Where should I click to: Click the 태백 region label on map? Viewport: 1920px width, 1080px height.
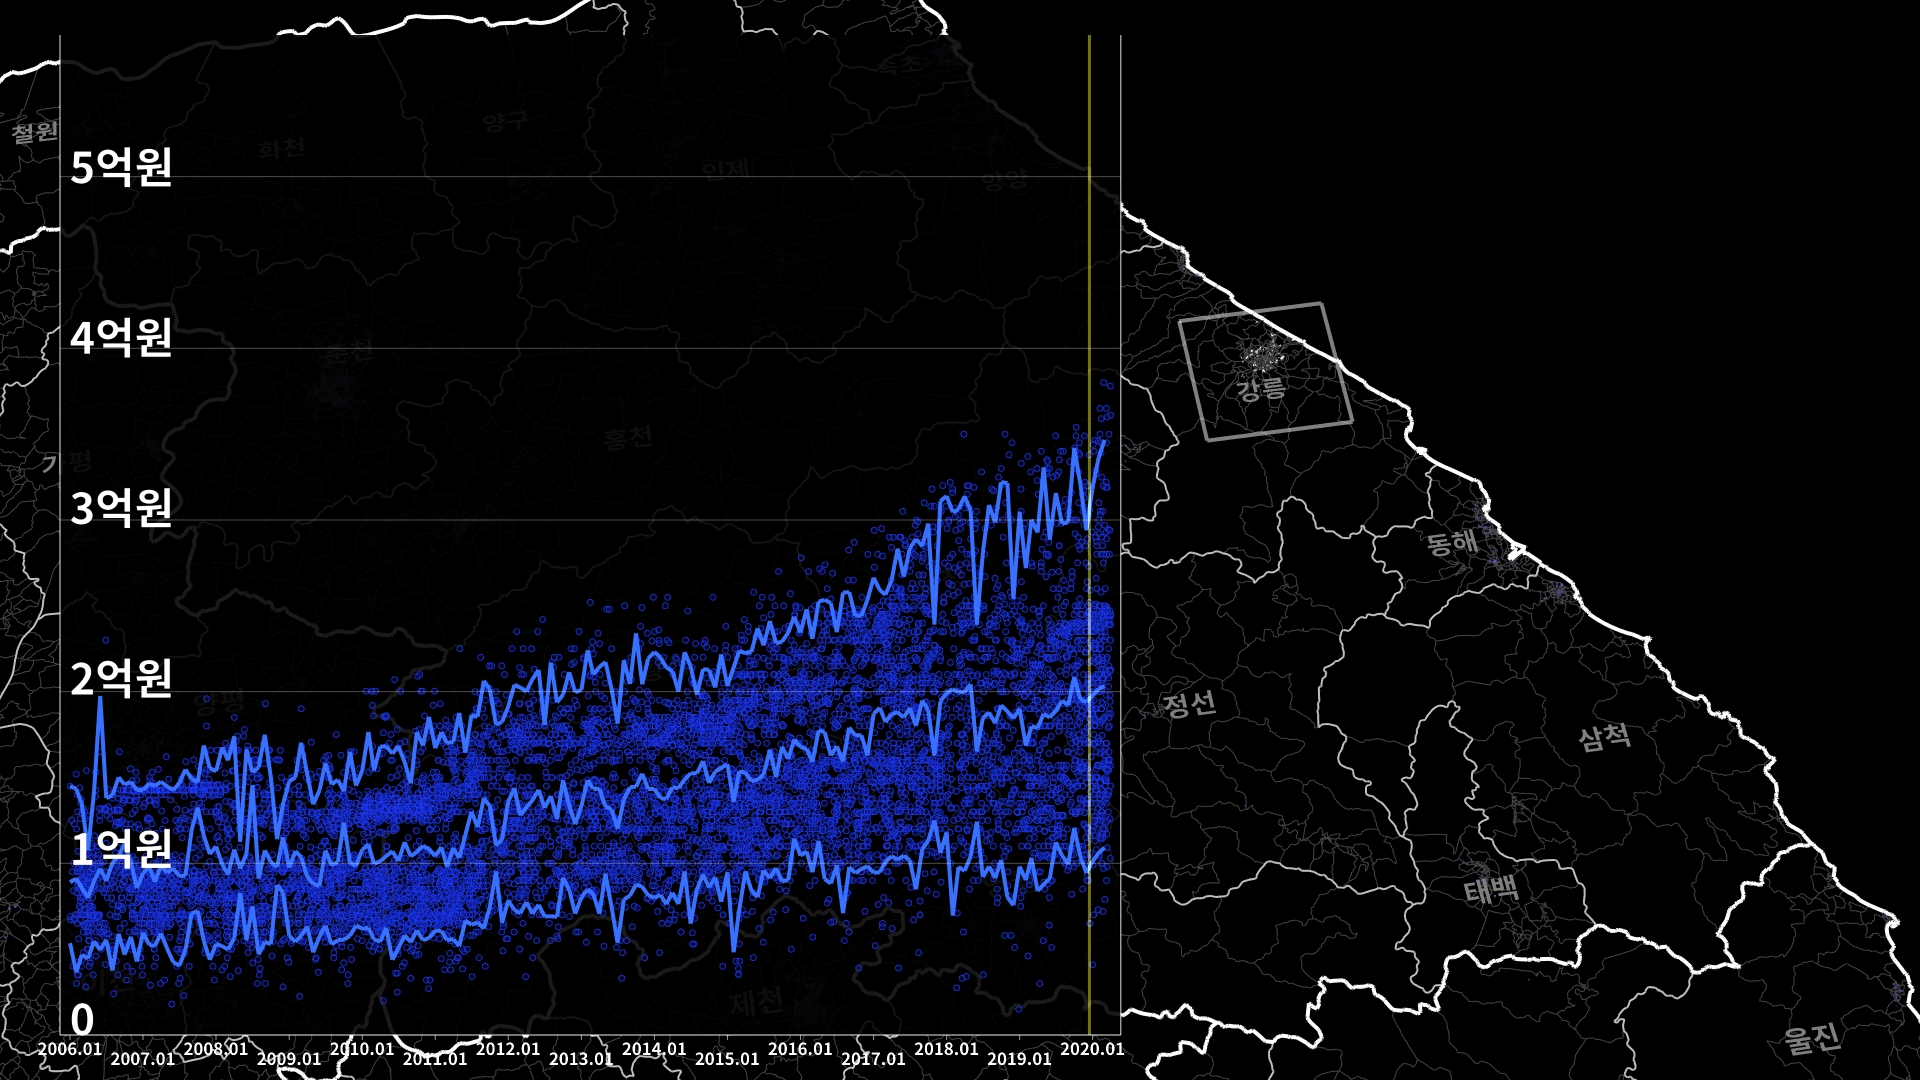pos(1491,889)
